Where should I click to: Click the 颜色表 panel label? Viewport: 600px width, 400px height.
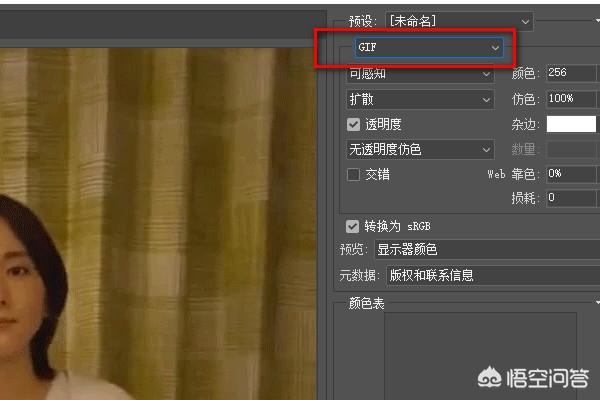click(366, 304)
